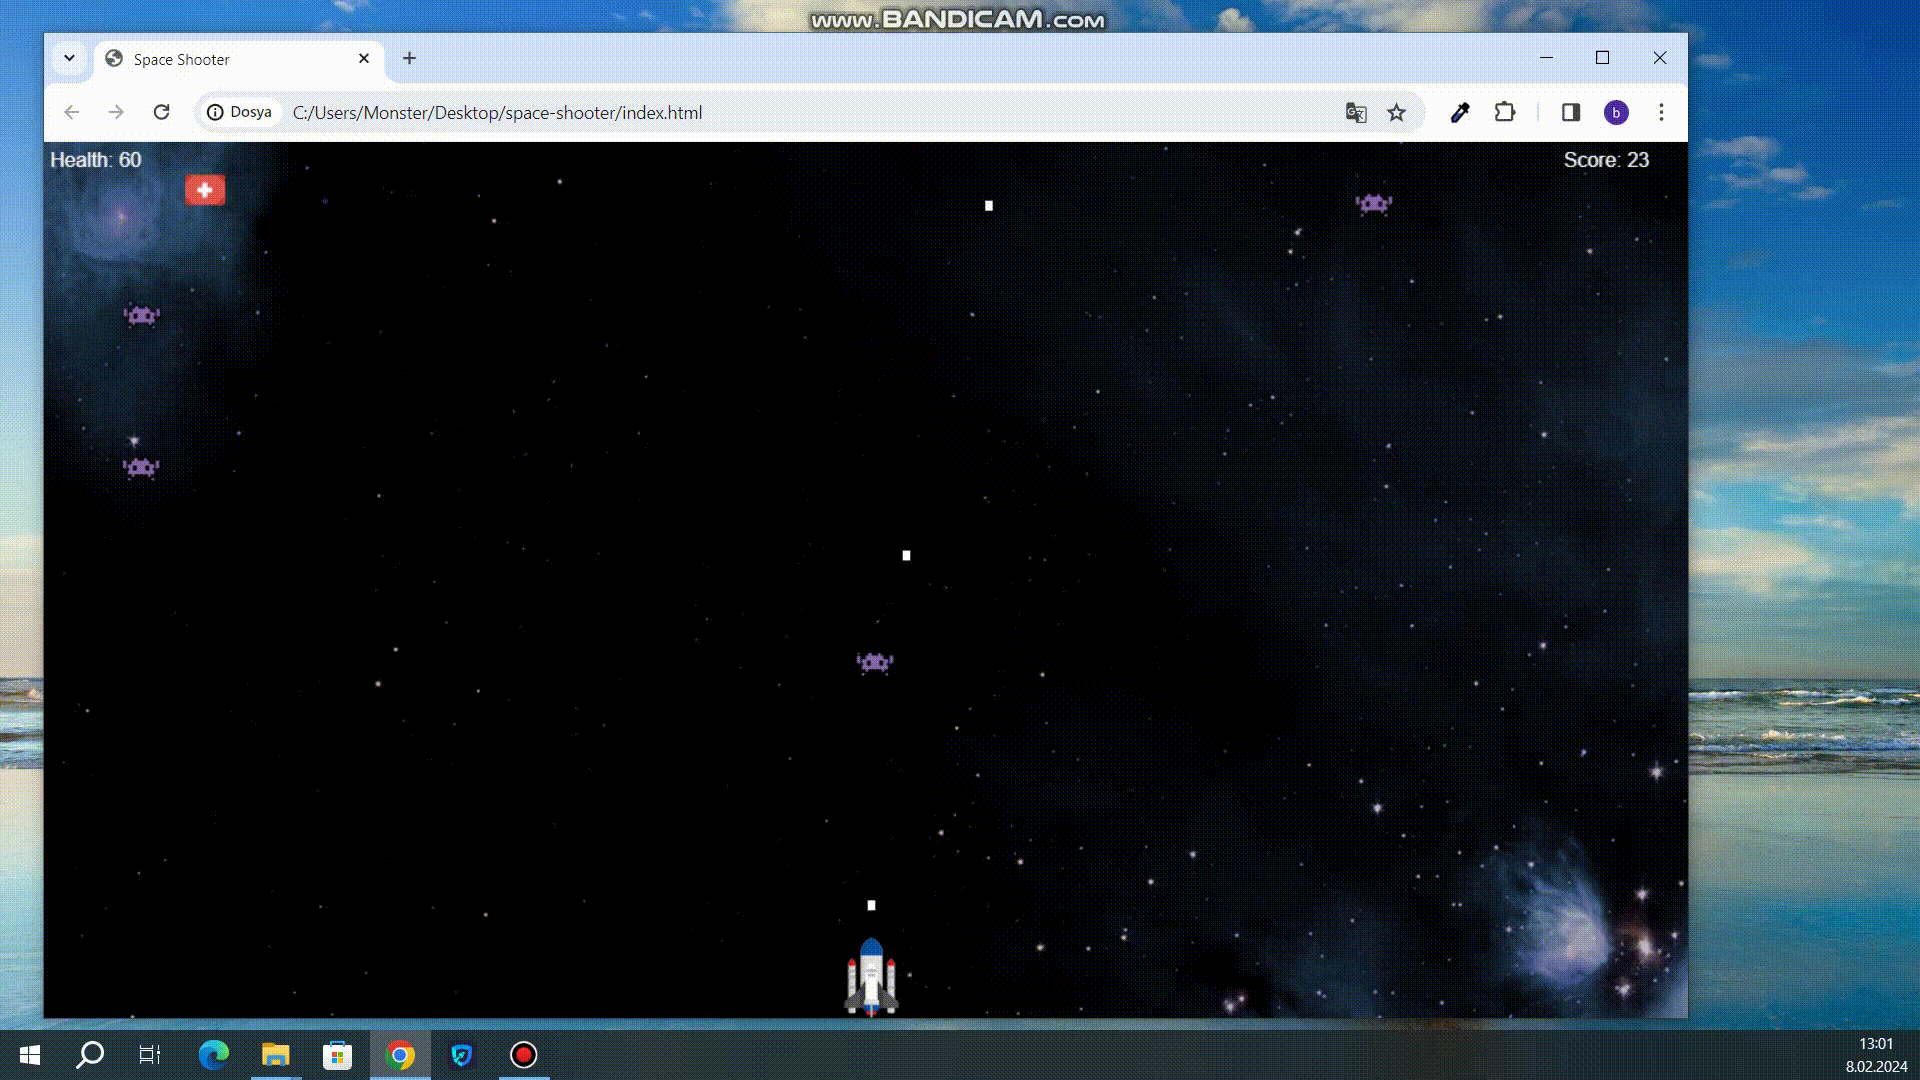
Task: Open the Chrome three-dot menu
Action: tap(1661, 112)
